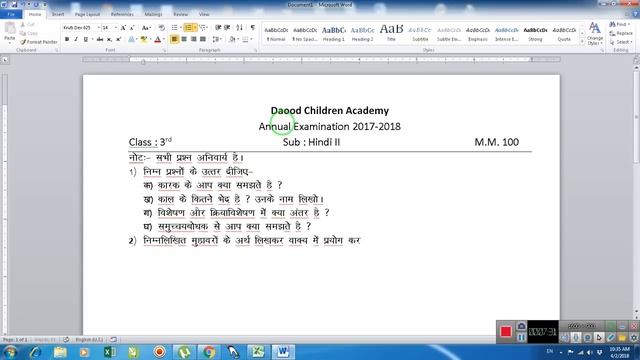Click the Copy command
The height and width of the screenshot is (360, 640).
tap(29, 33)
